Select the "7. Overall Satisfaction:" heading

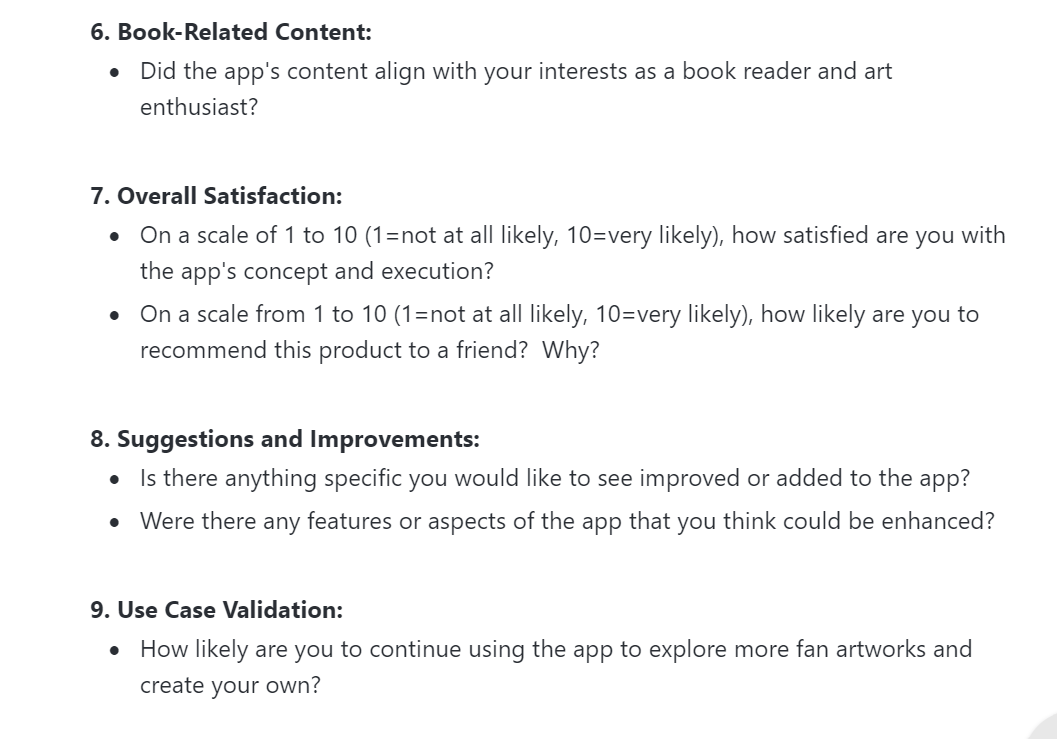(x=216, y=196)
